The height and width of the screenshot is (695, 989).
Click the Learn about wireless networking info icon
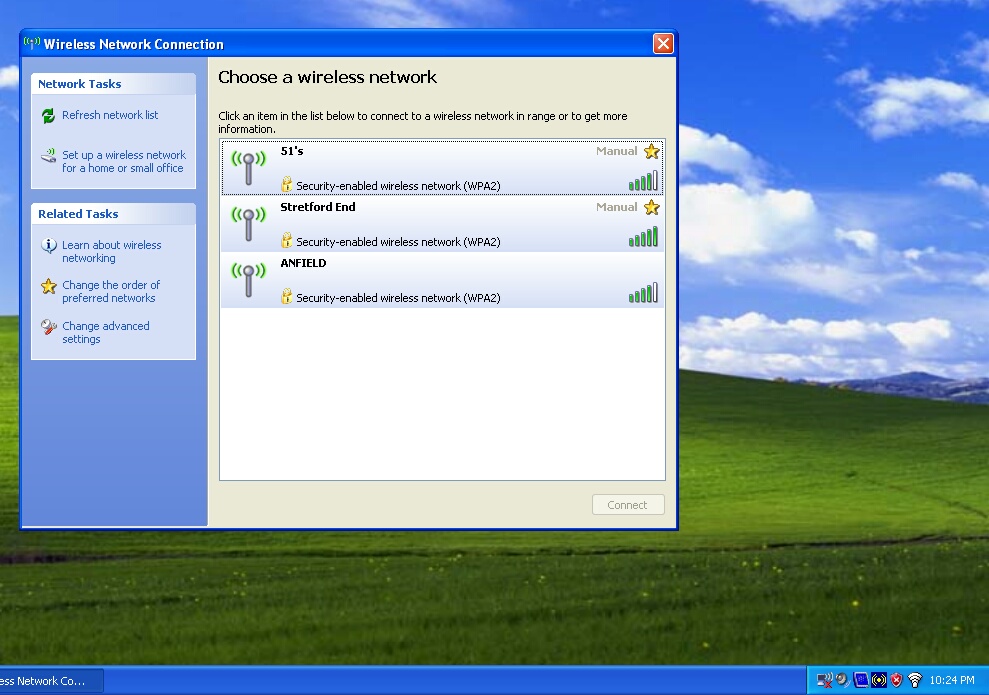coord(49,245)
